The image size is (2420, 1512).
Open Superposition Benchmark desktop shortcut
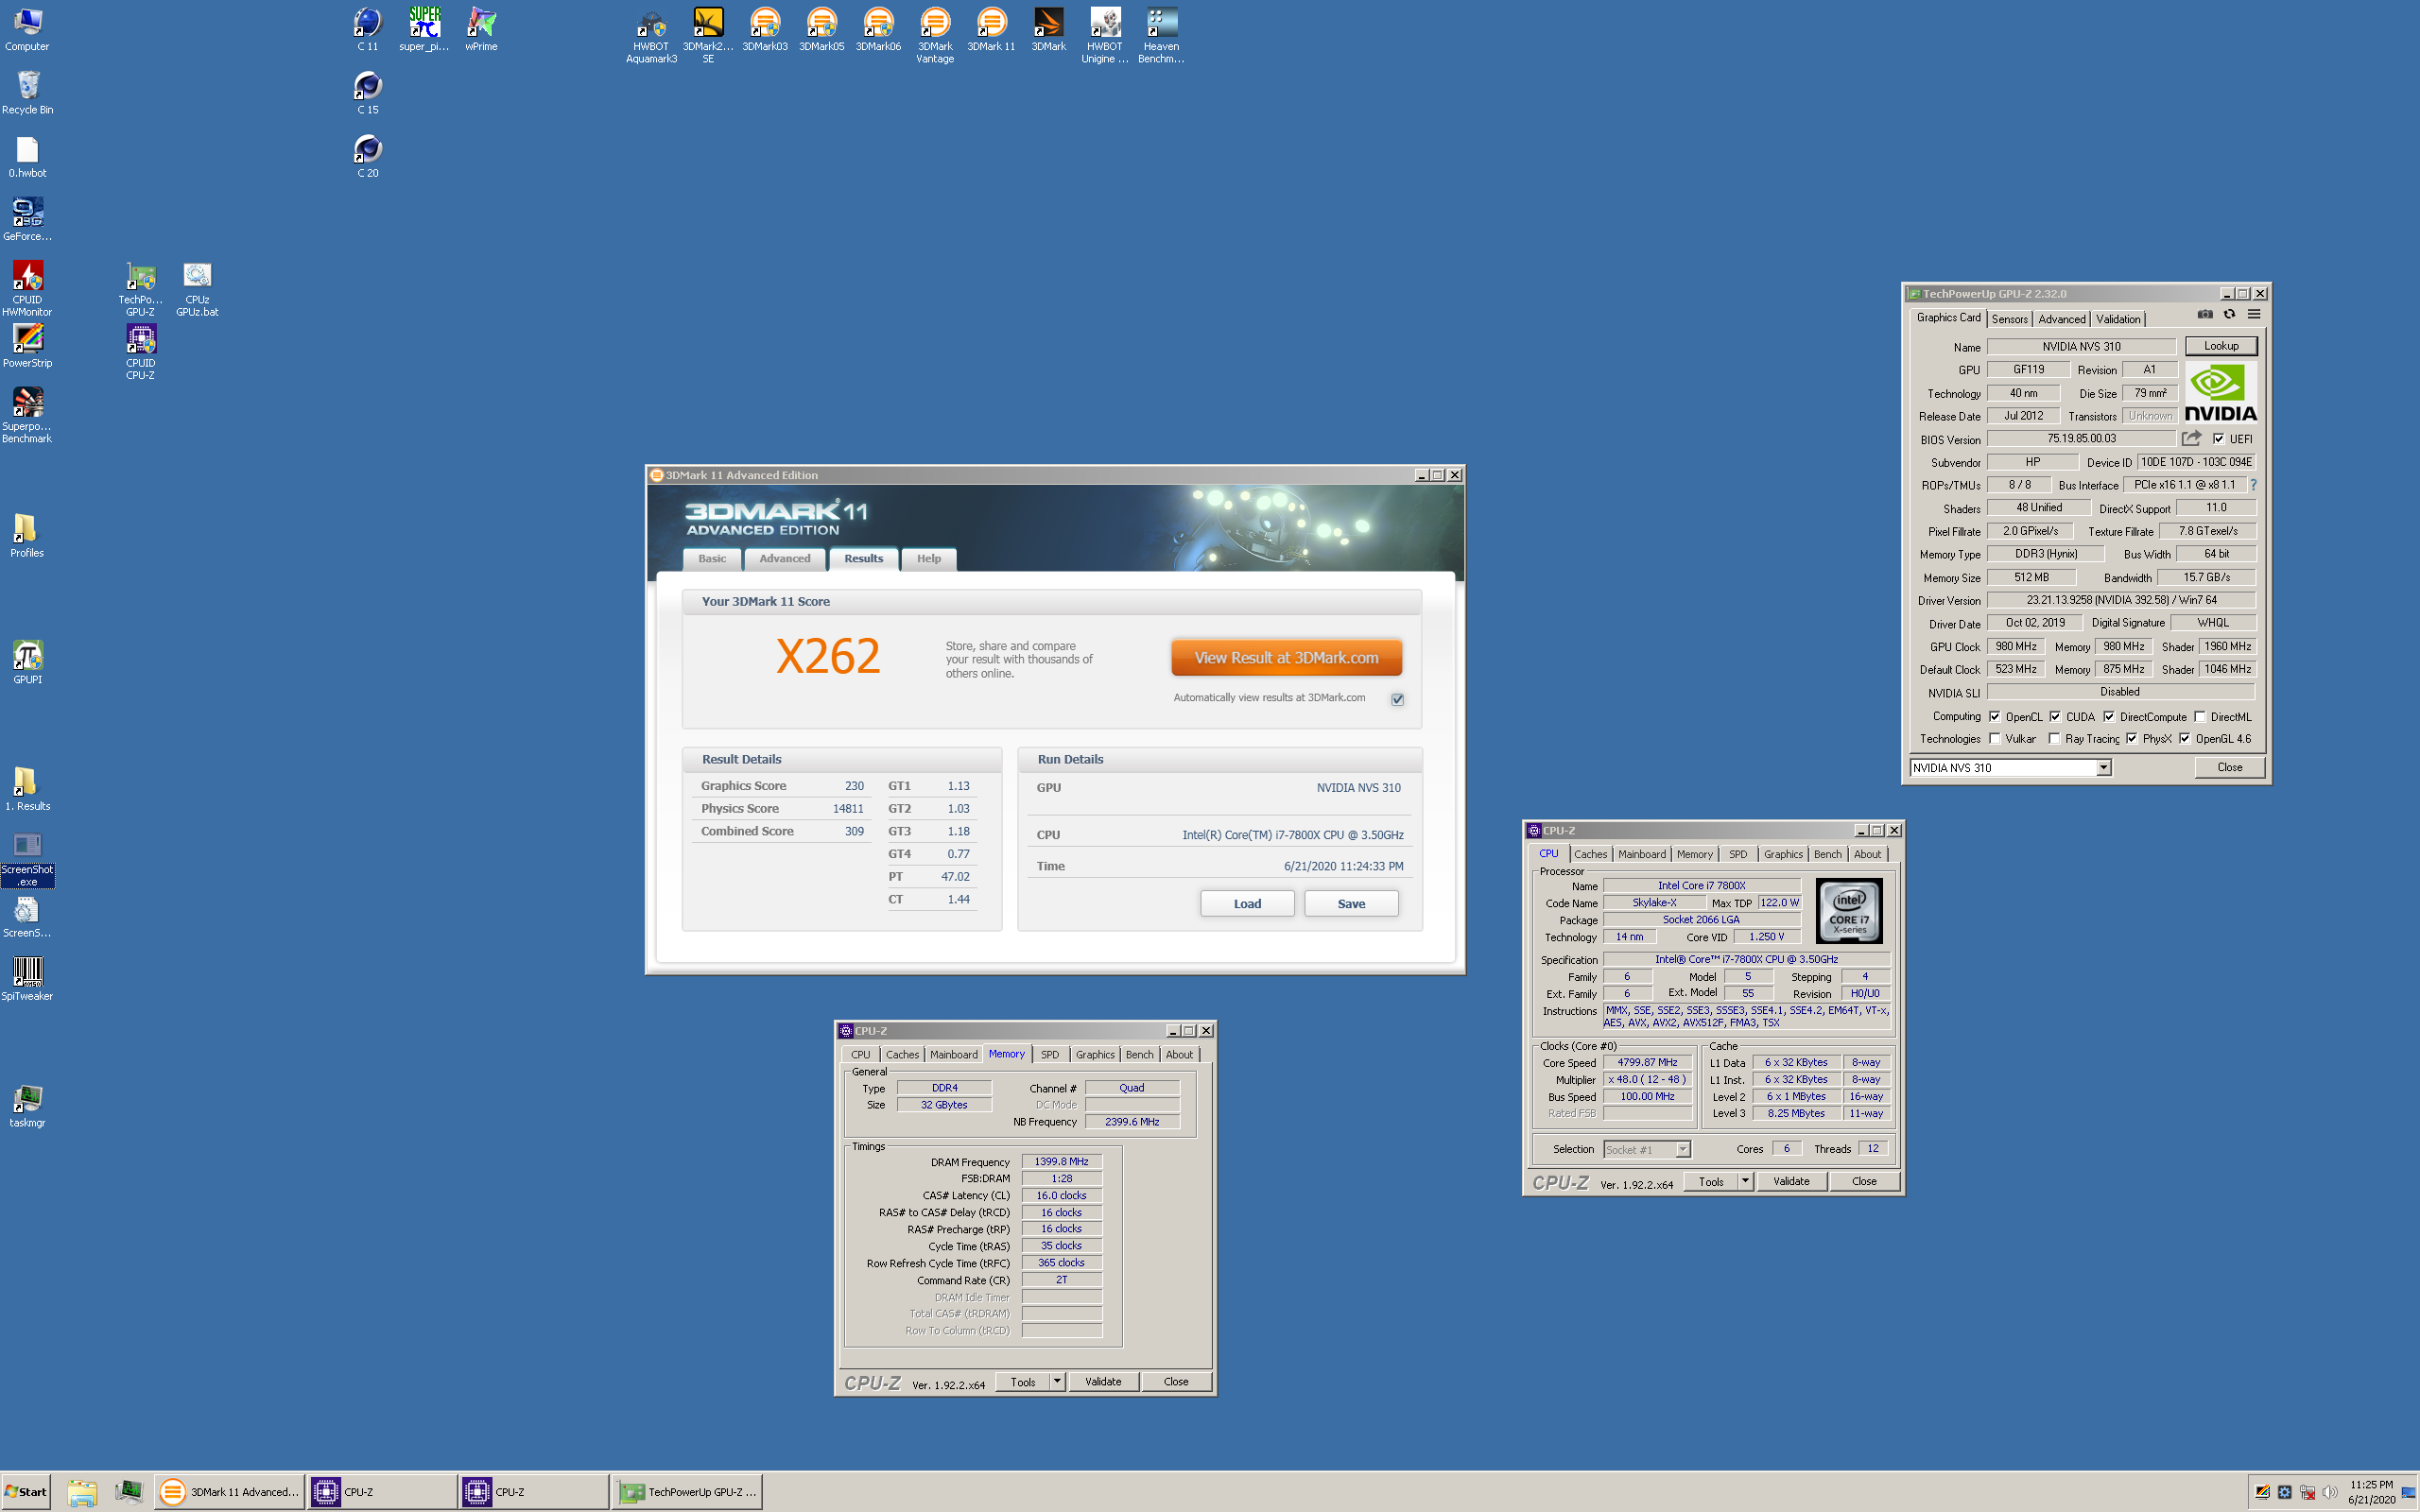pos(27,415)
